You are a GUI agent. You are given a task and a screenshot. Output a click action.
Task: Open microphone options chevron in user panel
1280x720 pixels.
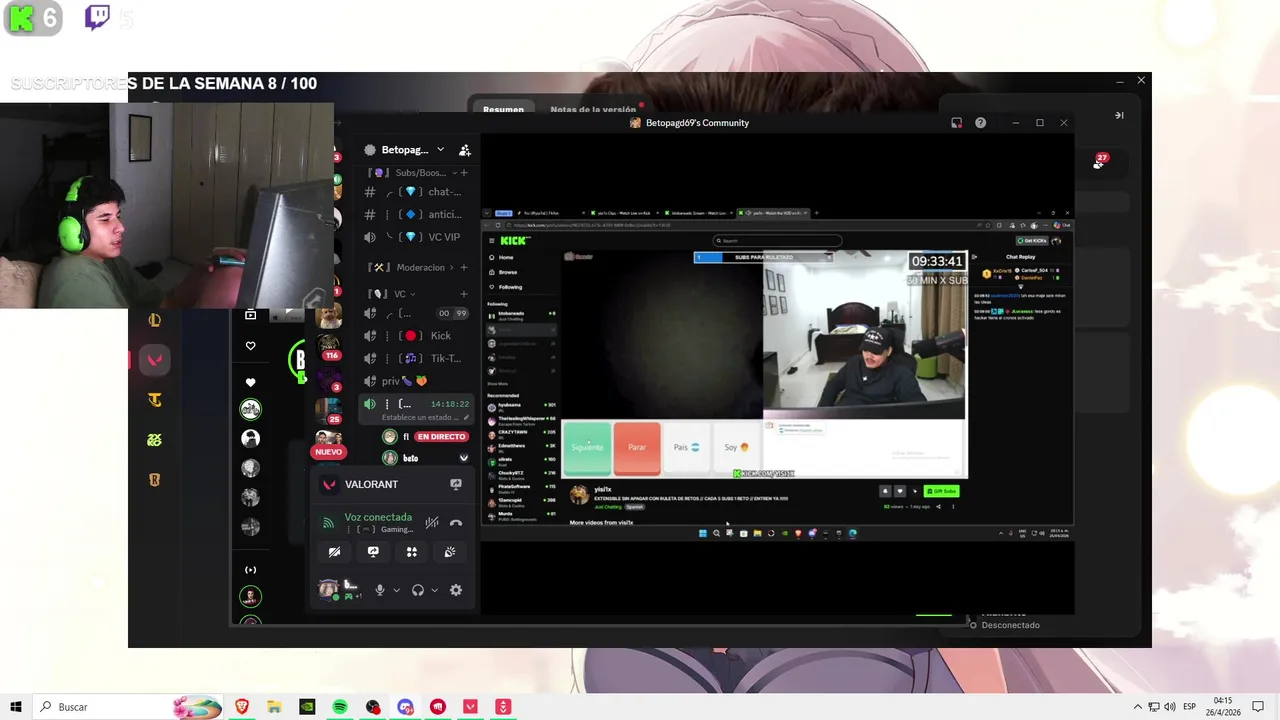(396, 590)
